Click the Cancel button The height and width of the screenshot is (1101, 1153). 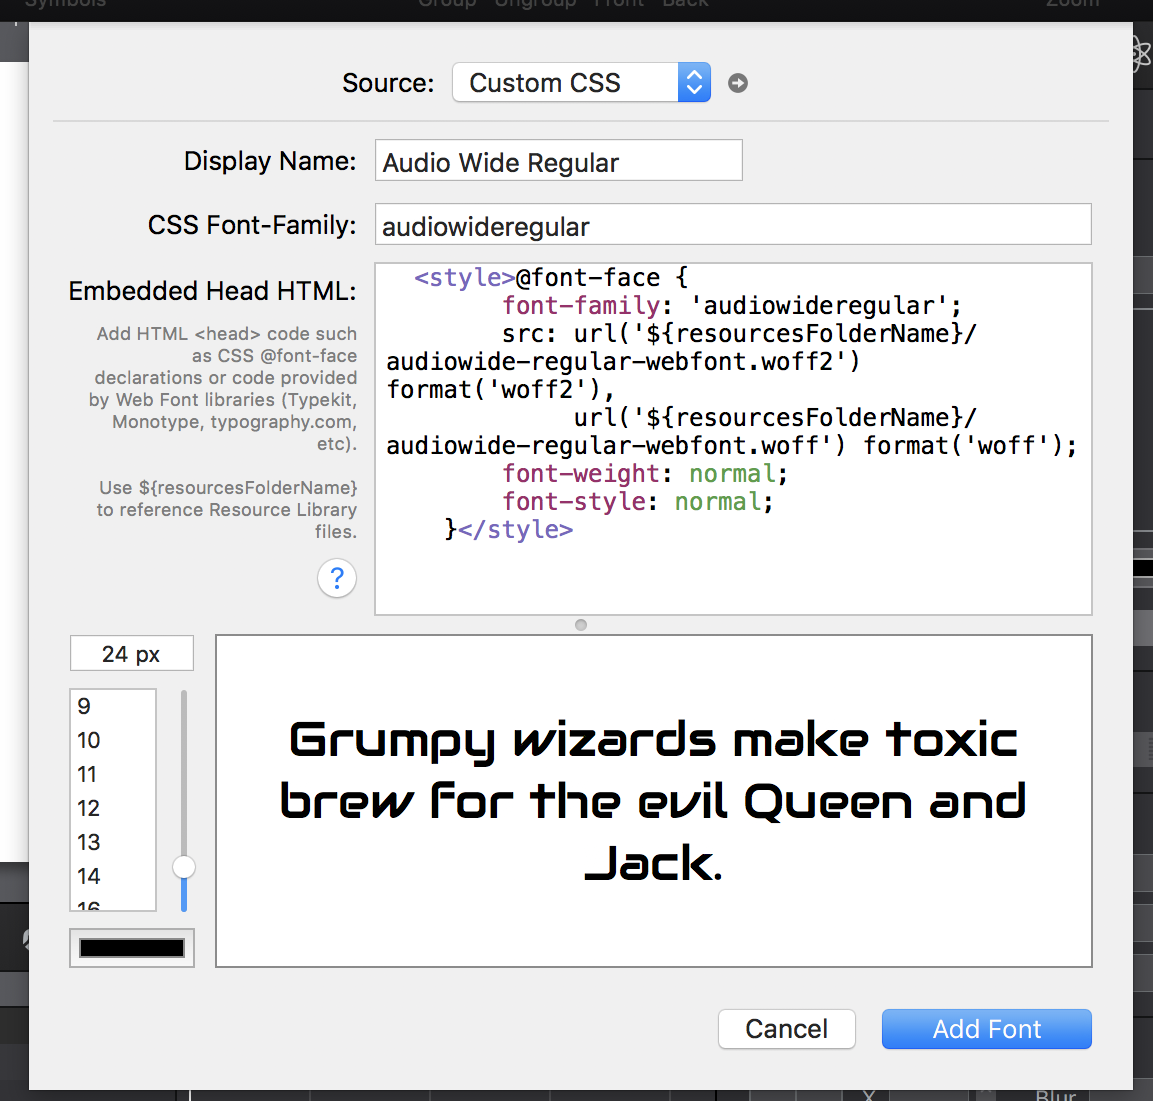[786, 1028]
